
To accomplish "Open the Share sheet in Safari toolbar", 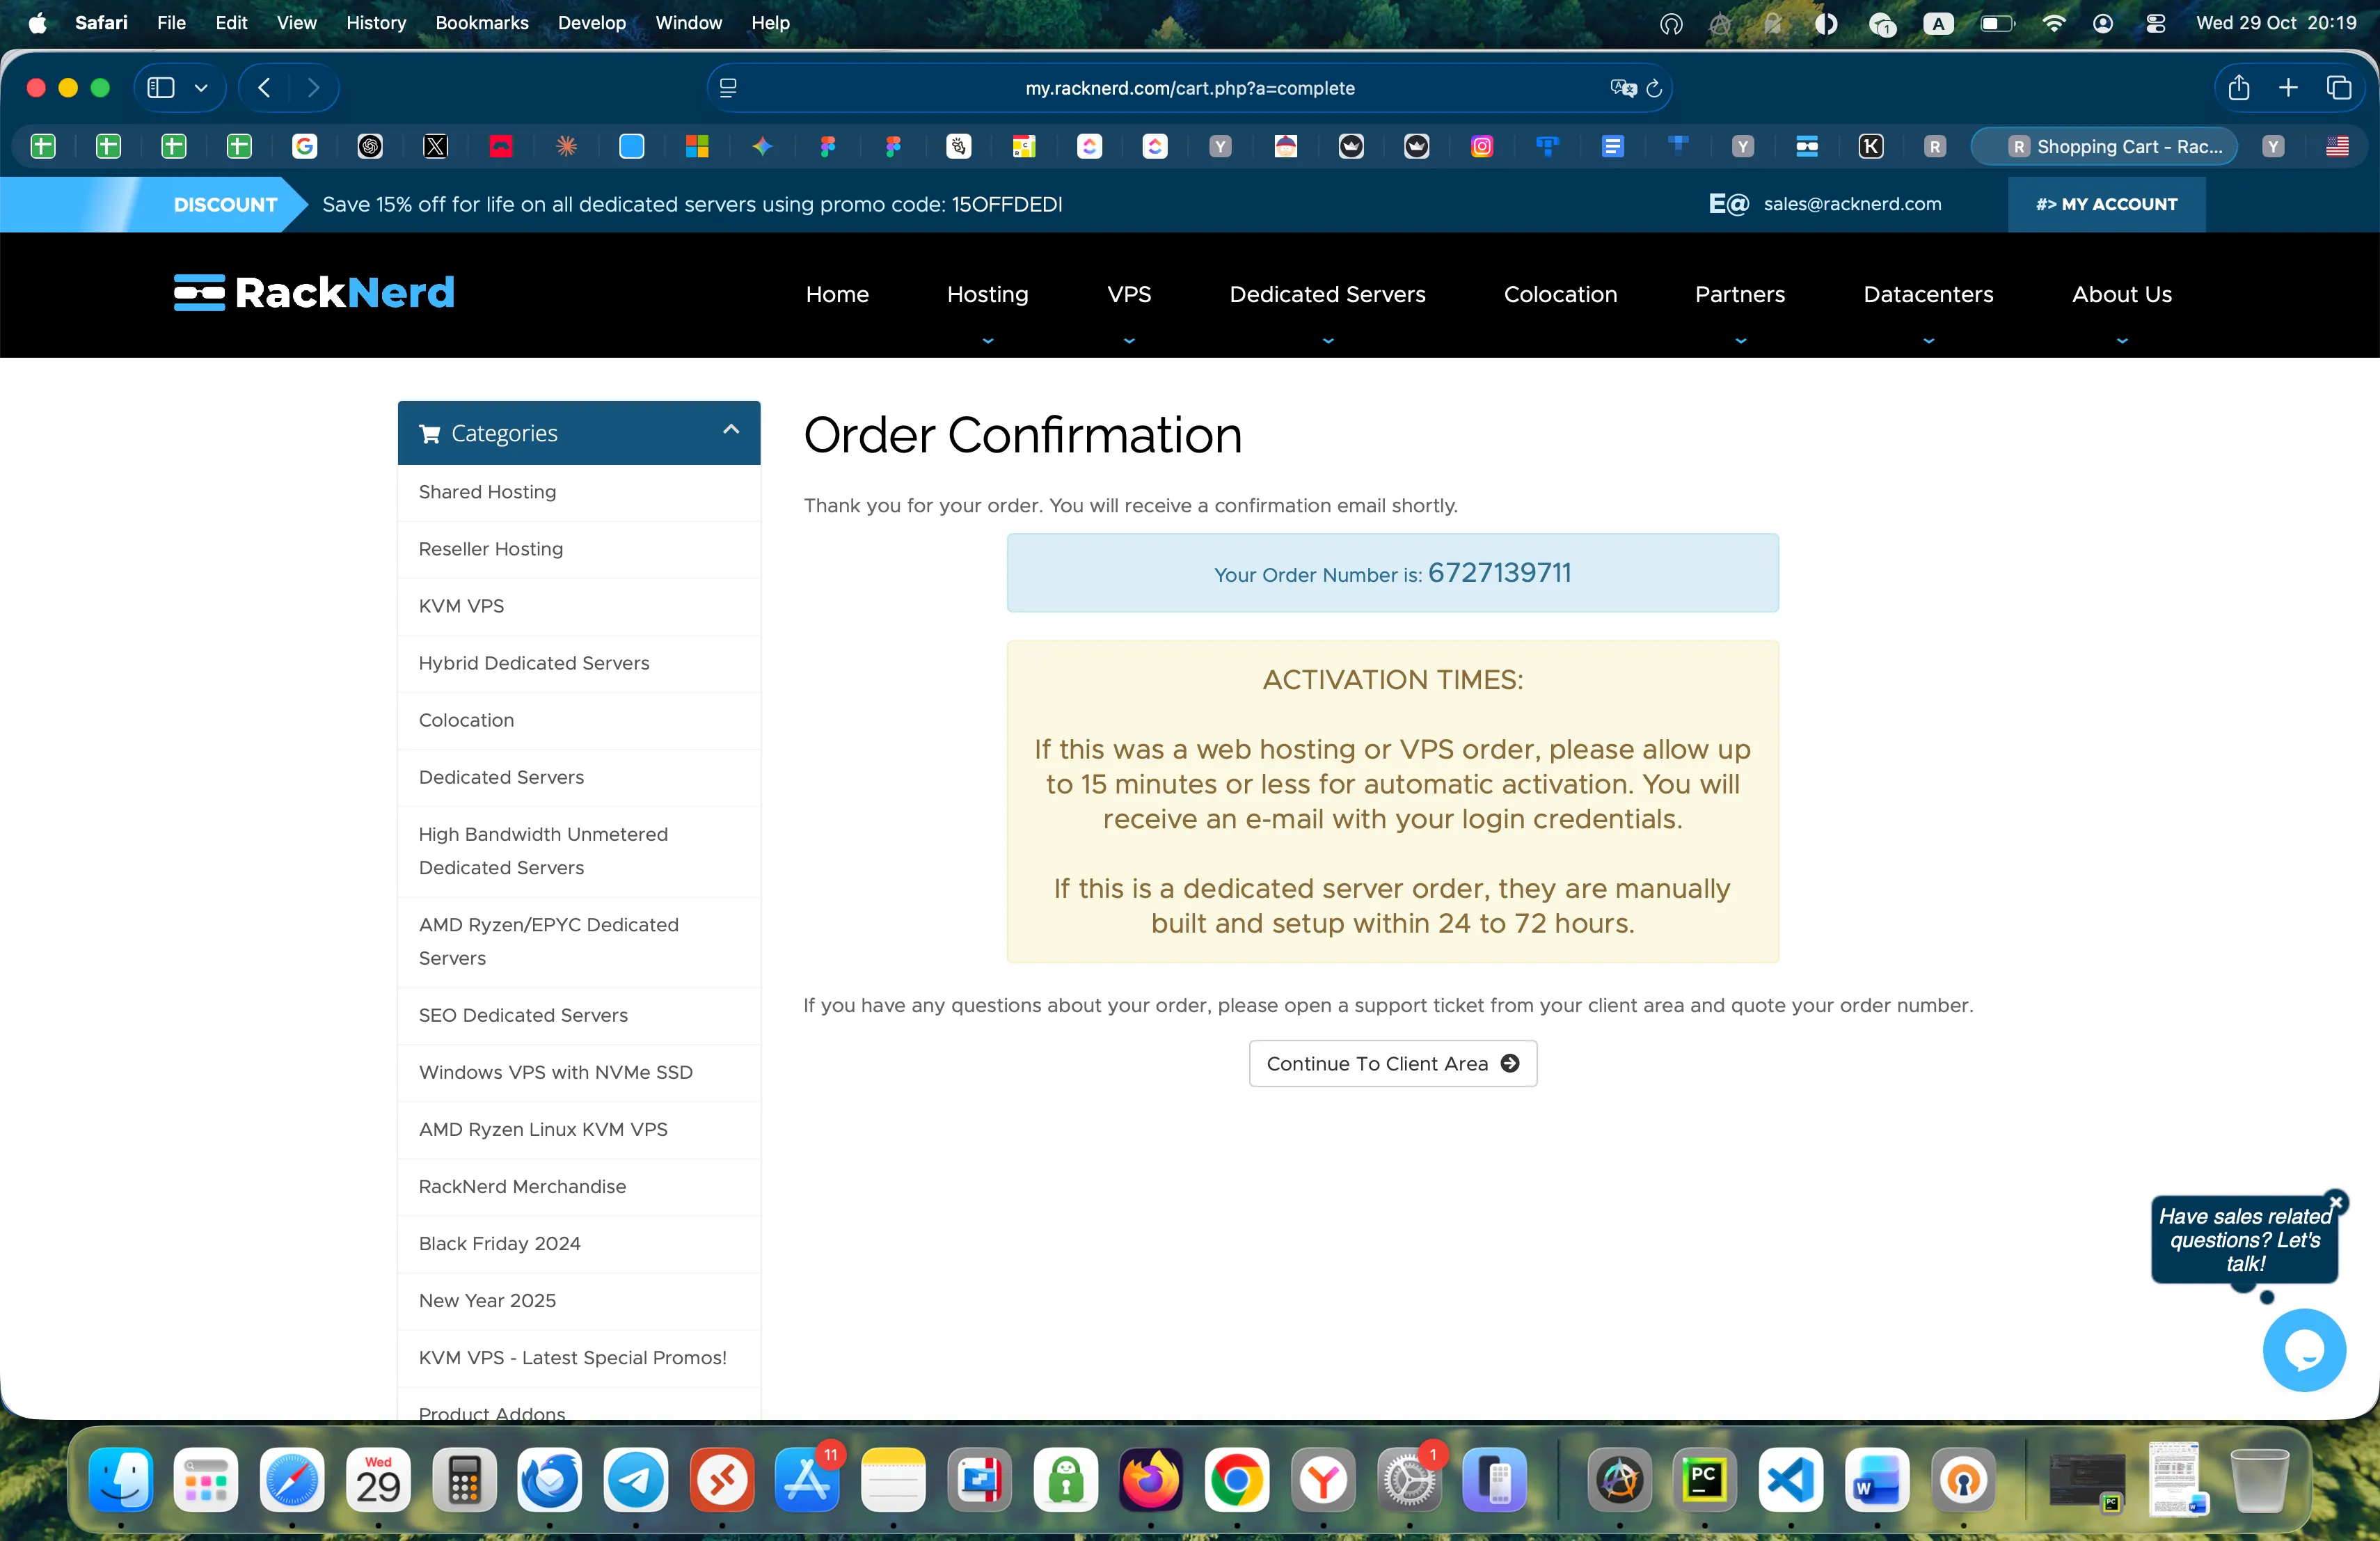I will (2239, 88).
